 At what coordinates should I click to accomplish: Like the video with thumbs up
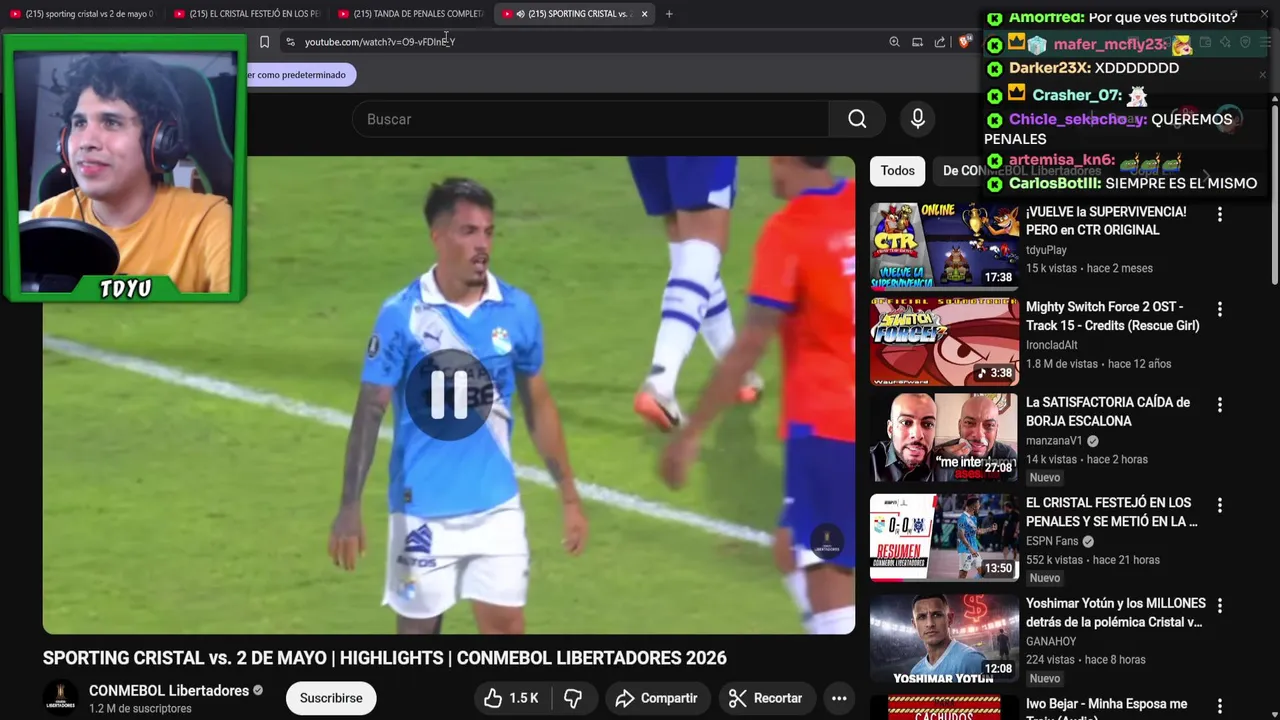(511, 698)
